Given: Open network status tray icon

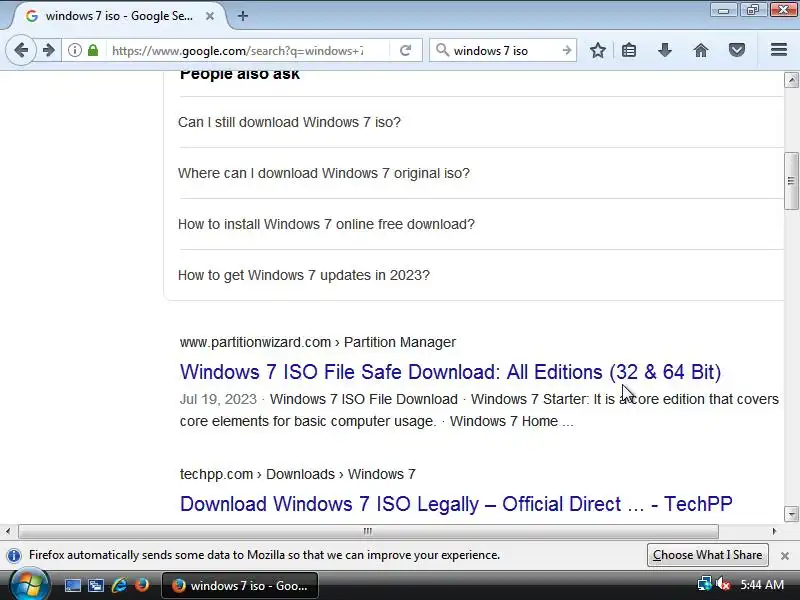Looking at the screenshot, I should (705, 584).
